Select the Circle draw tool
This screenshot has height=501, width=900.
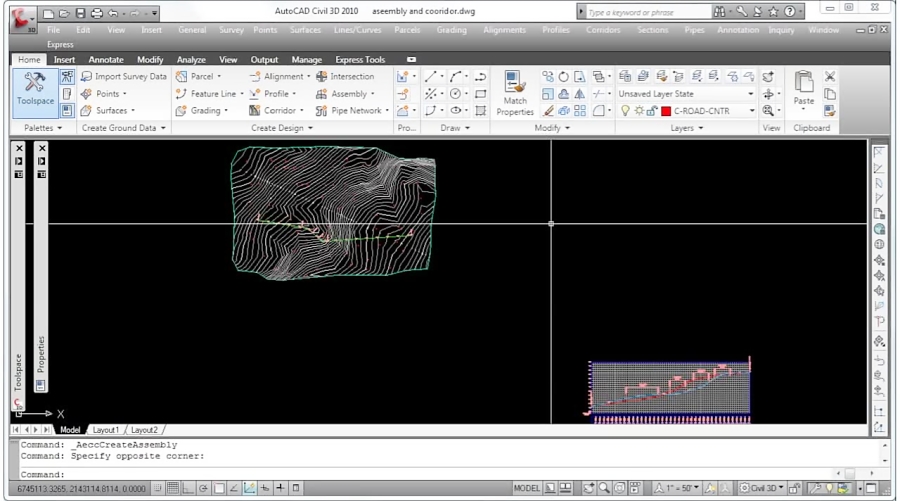click(456, 94)
